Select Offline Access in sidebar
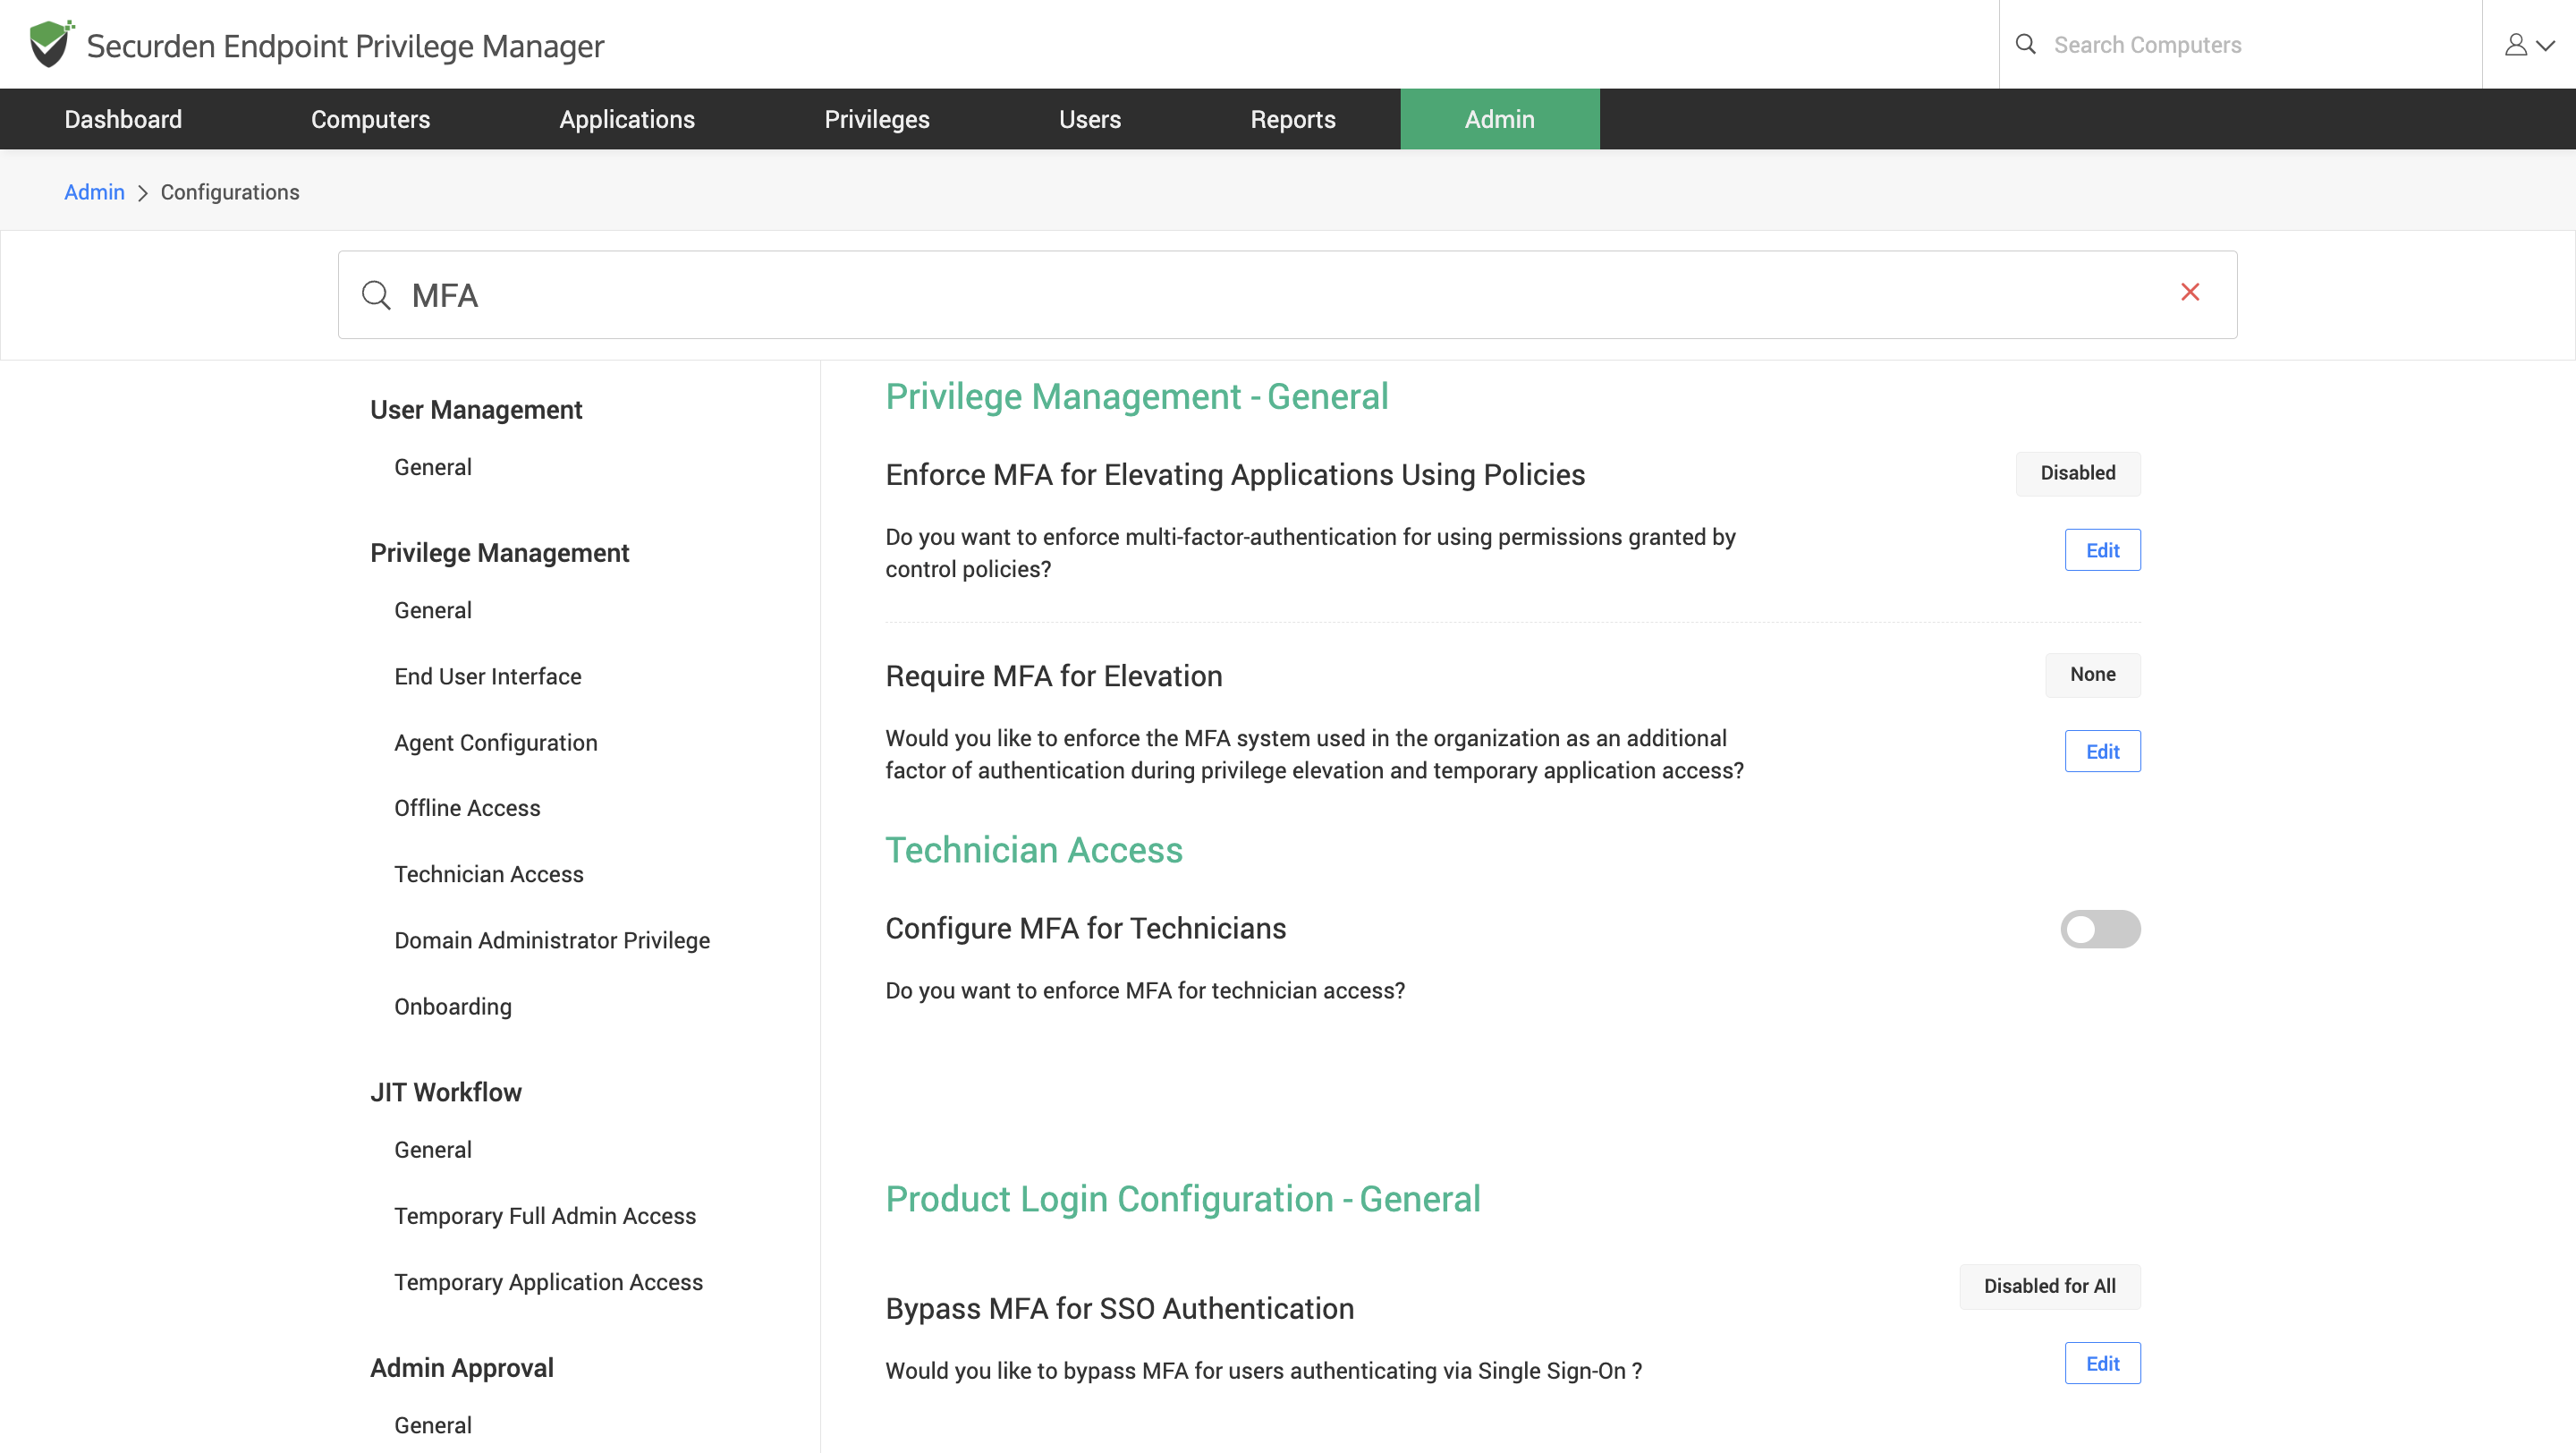The image size is (2576, 1453). (467, 808)
